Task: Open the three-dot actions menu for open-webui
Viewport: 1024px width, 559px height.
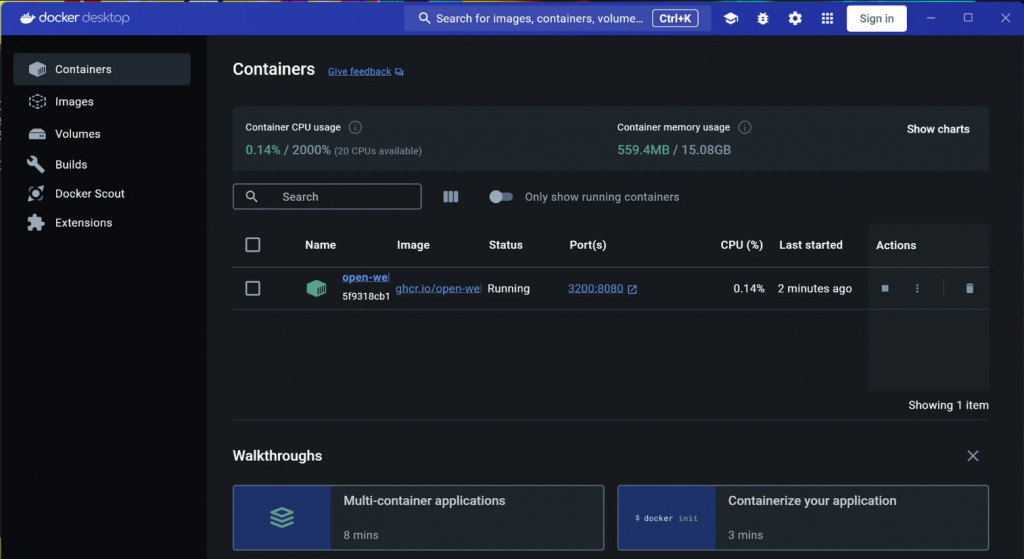Action: click(917, 288)
